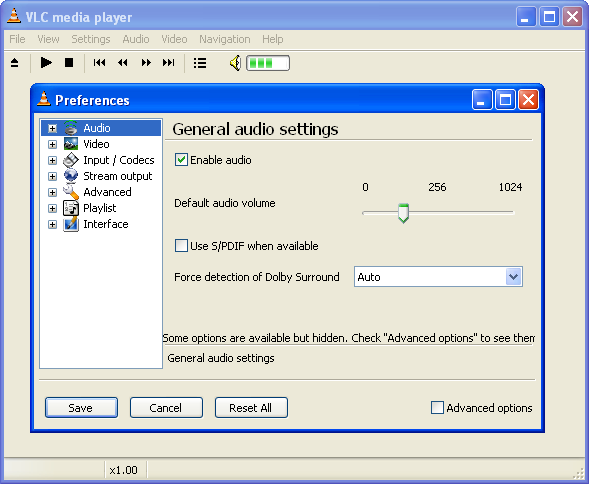This screenshot has height=484, width=589.
Task: Select the Audio category icon
Action: click(71, 128)
